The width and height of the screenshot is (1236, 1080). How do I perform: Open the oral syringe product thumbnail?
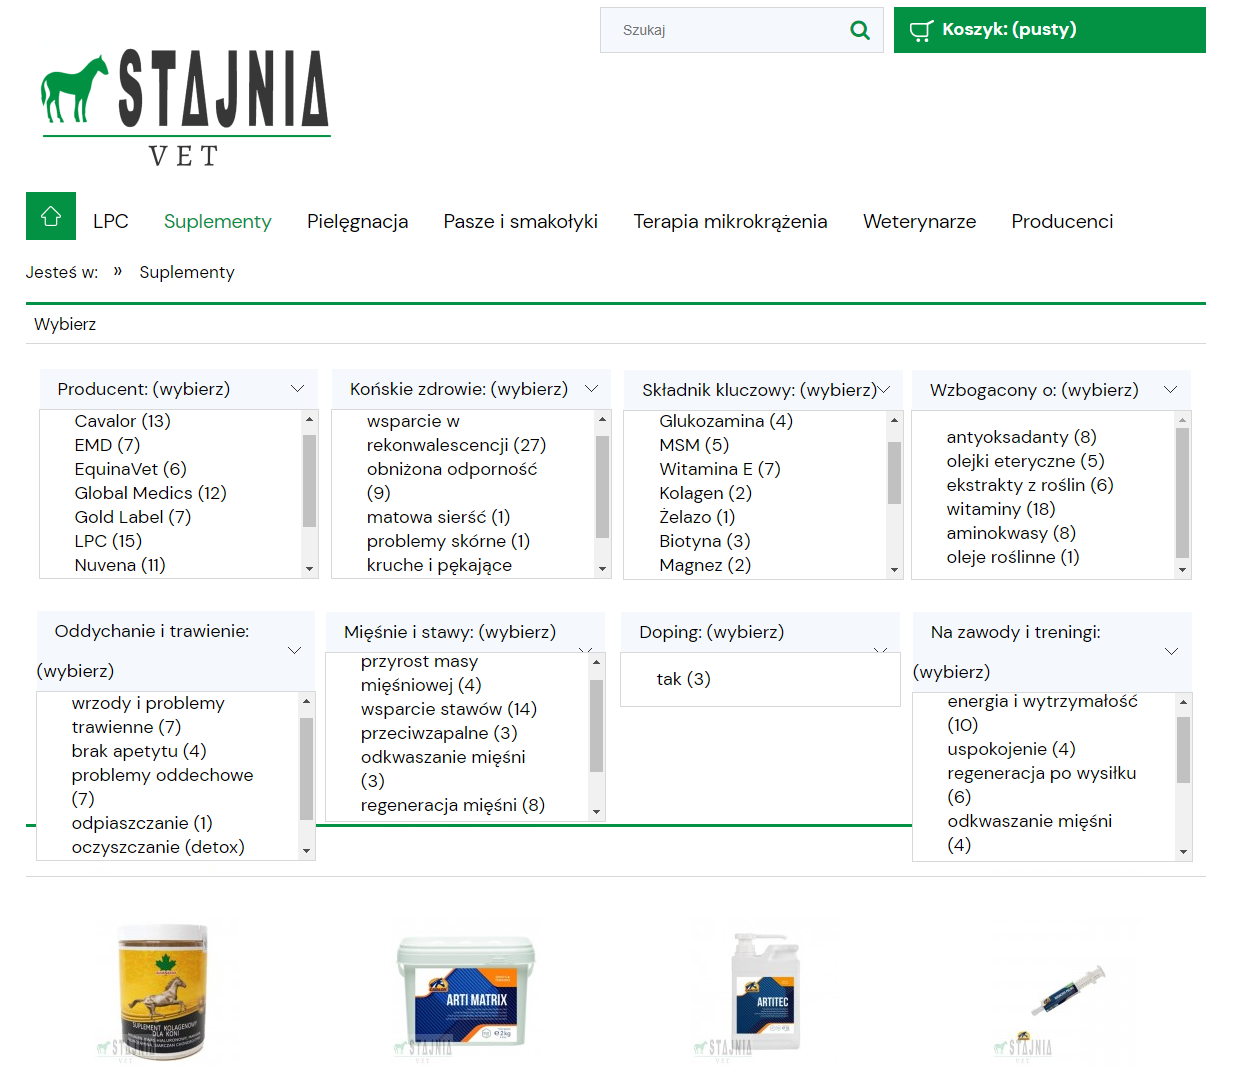(1067, 991)
